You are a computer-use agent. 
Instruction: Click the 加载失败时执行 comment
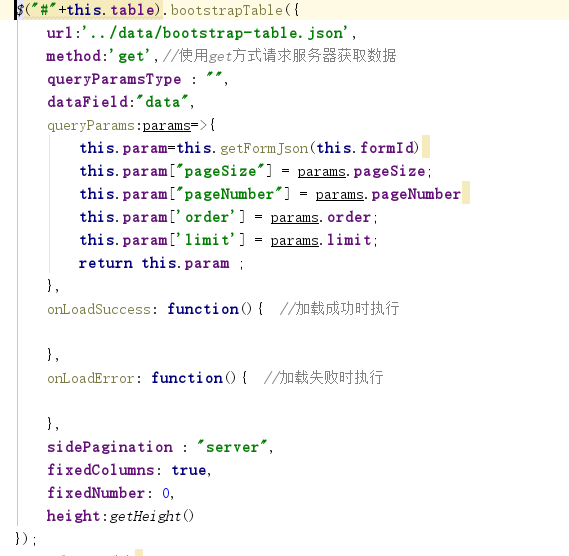(x=323, y=378)
